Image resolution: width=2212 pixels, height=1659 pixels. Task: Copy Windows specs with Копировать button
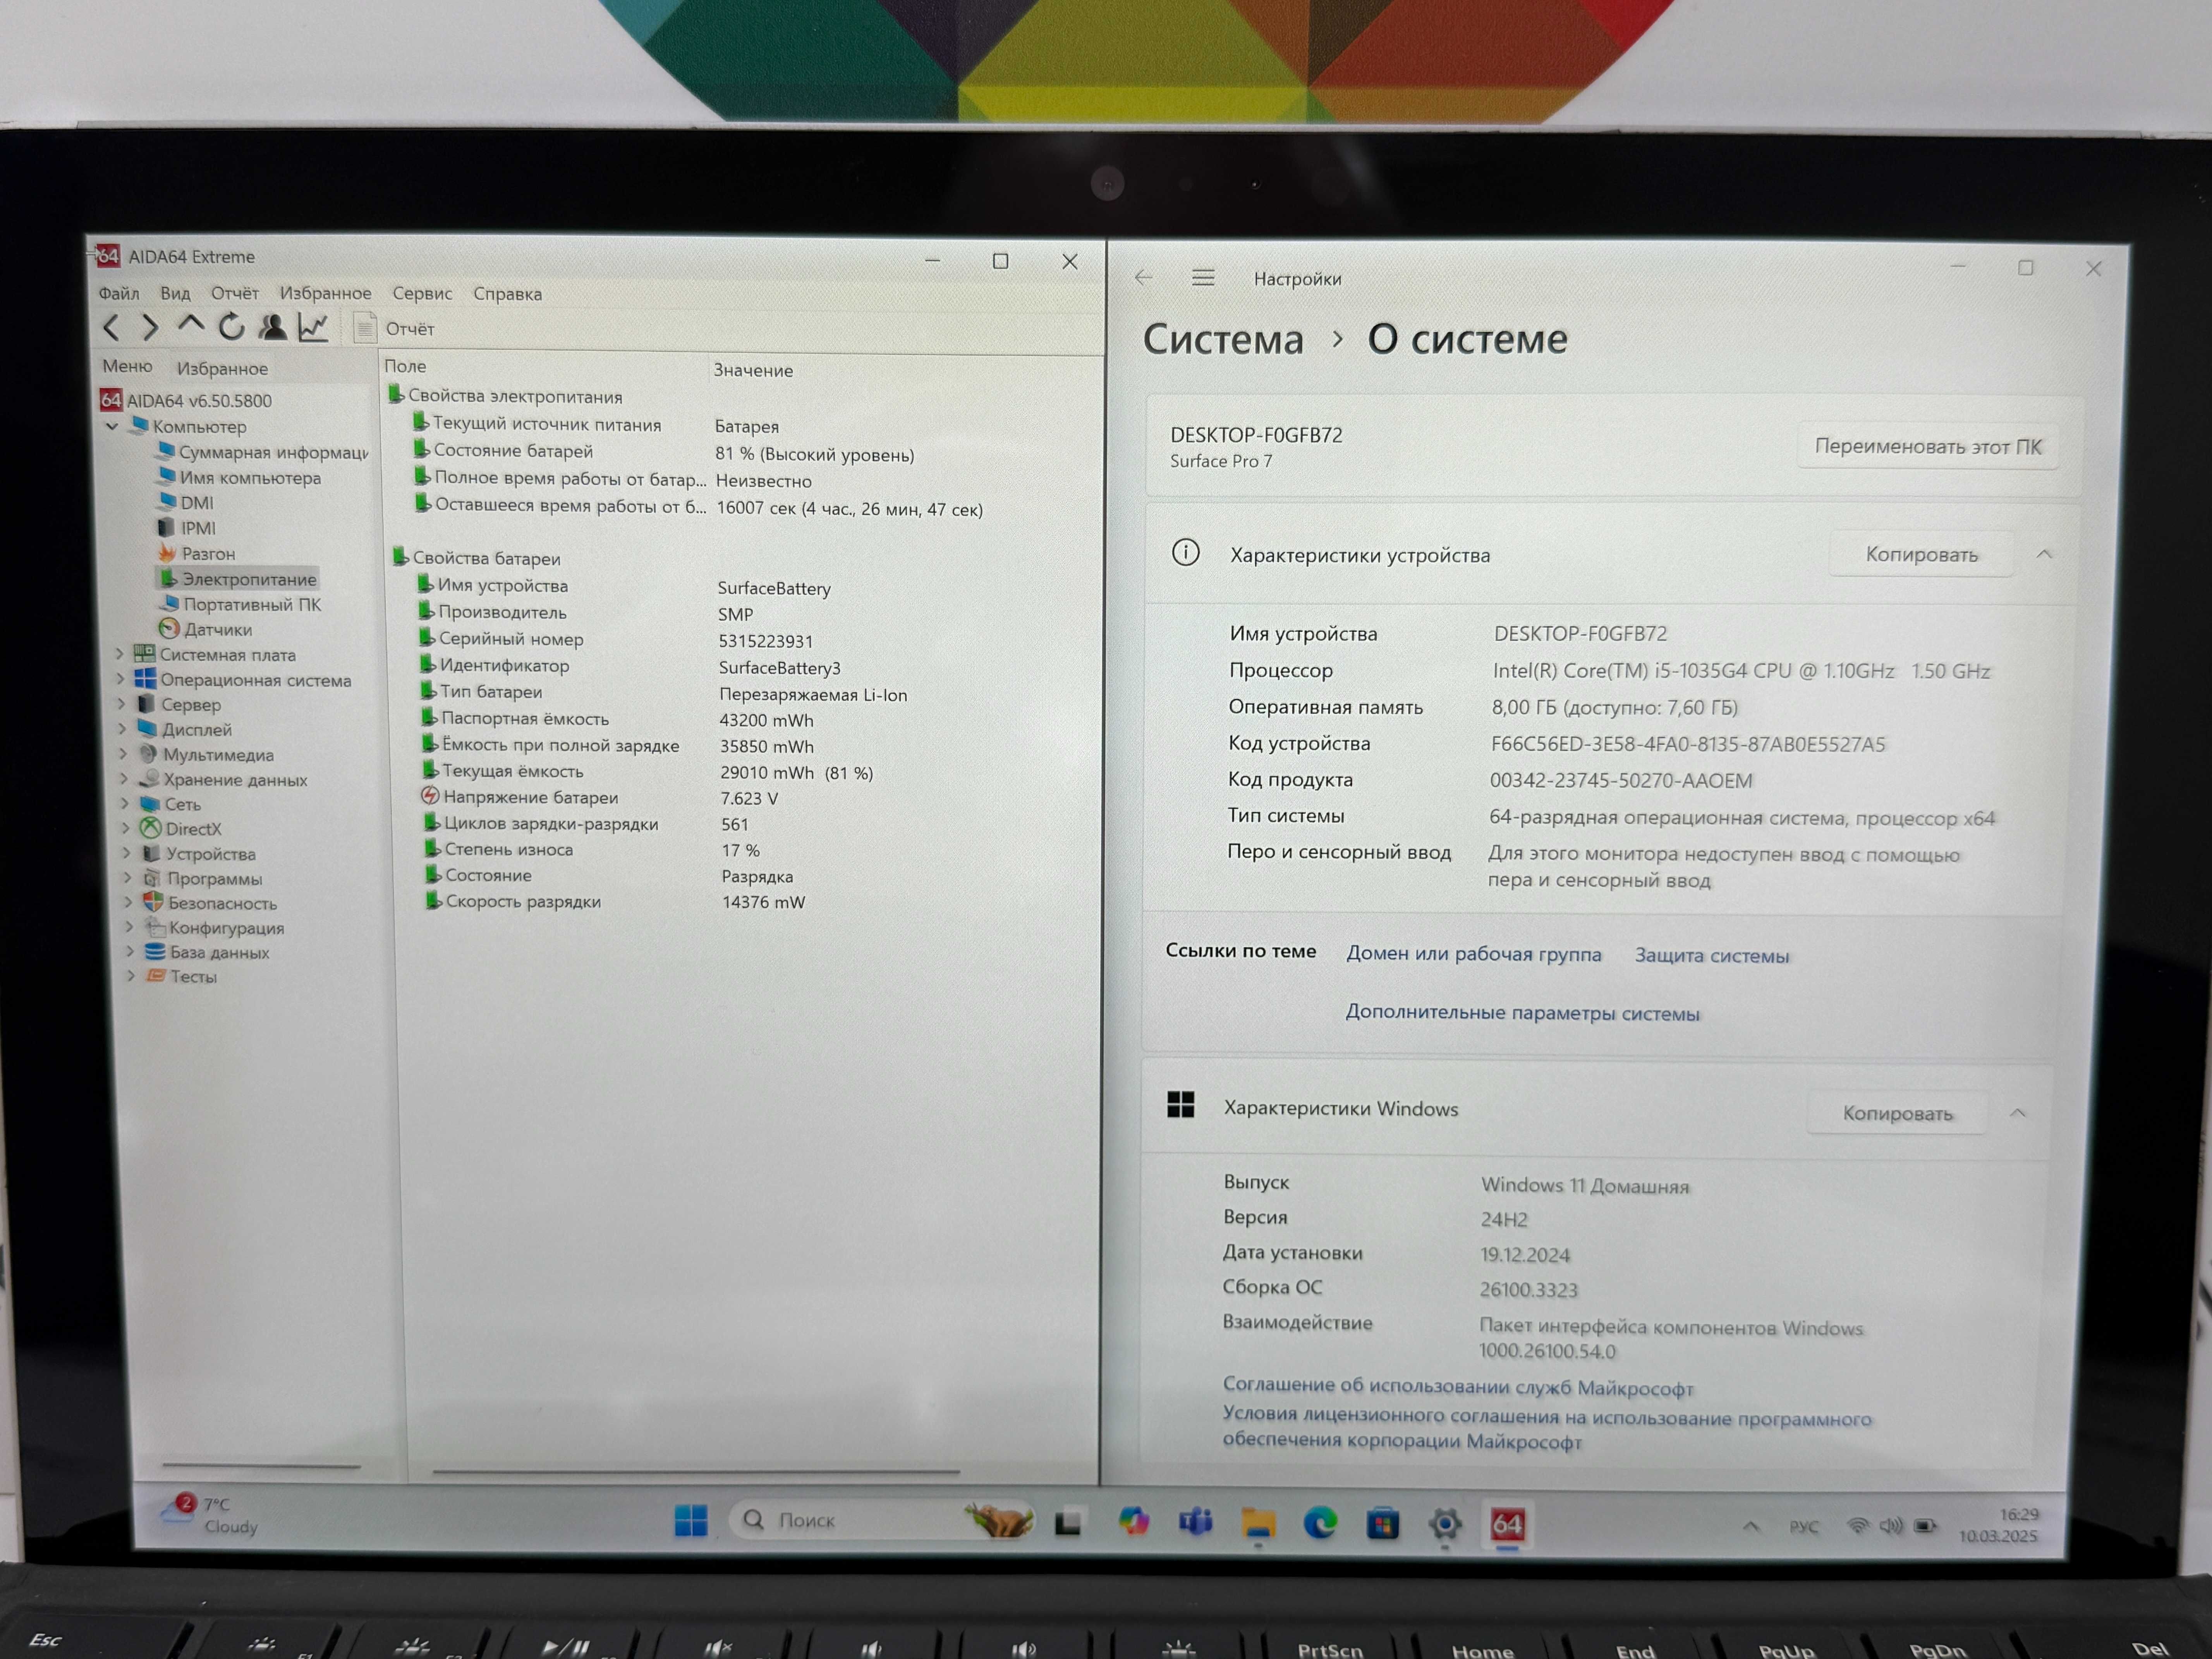click(x=1897, y=1113)
